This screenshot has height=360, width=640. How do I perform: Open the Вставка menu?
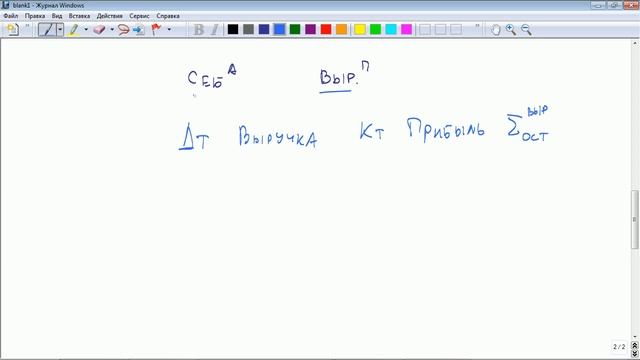[79, 16]
